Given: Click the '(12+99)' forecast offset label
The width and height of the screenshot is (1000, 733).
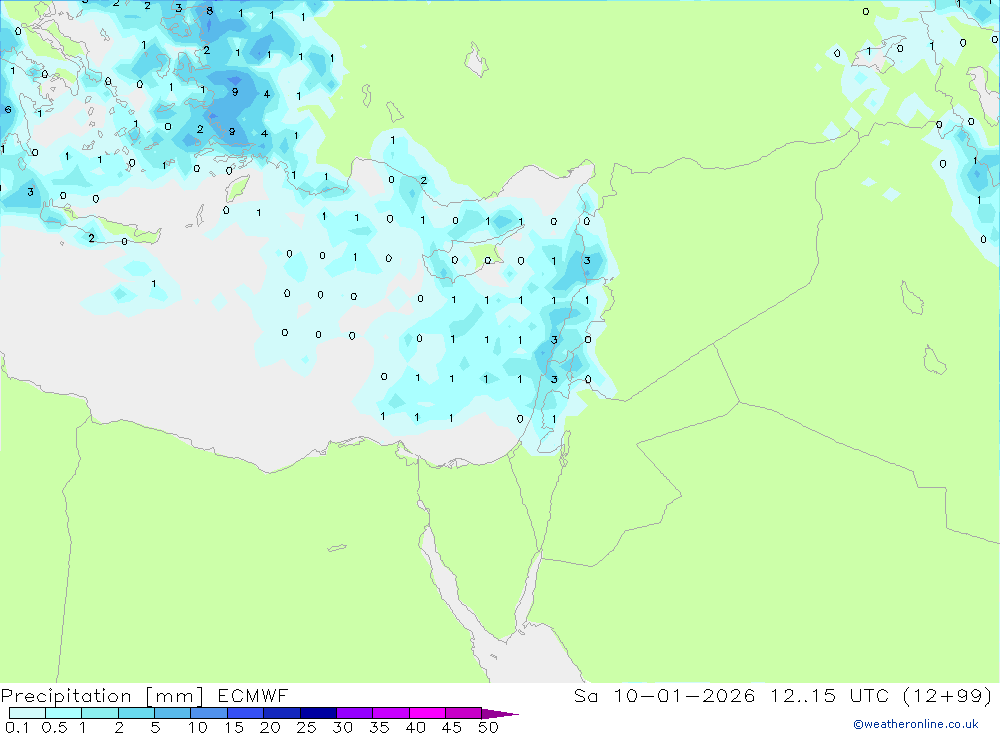Looking at the screenshot, I should coord(948,695).
